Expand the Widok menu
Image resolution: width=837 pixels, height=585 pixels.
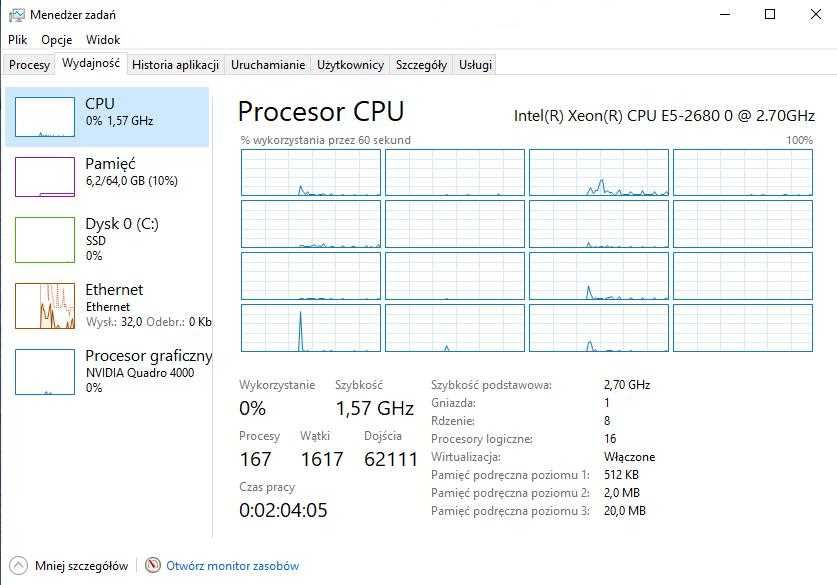click(103, 40)
